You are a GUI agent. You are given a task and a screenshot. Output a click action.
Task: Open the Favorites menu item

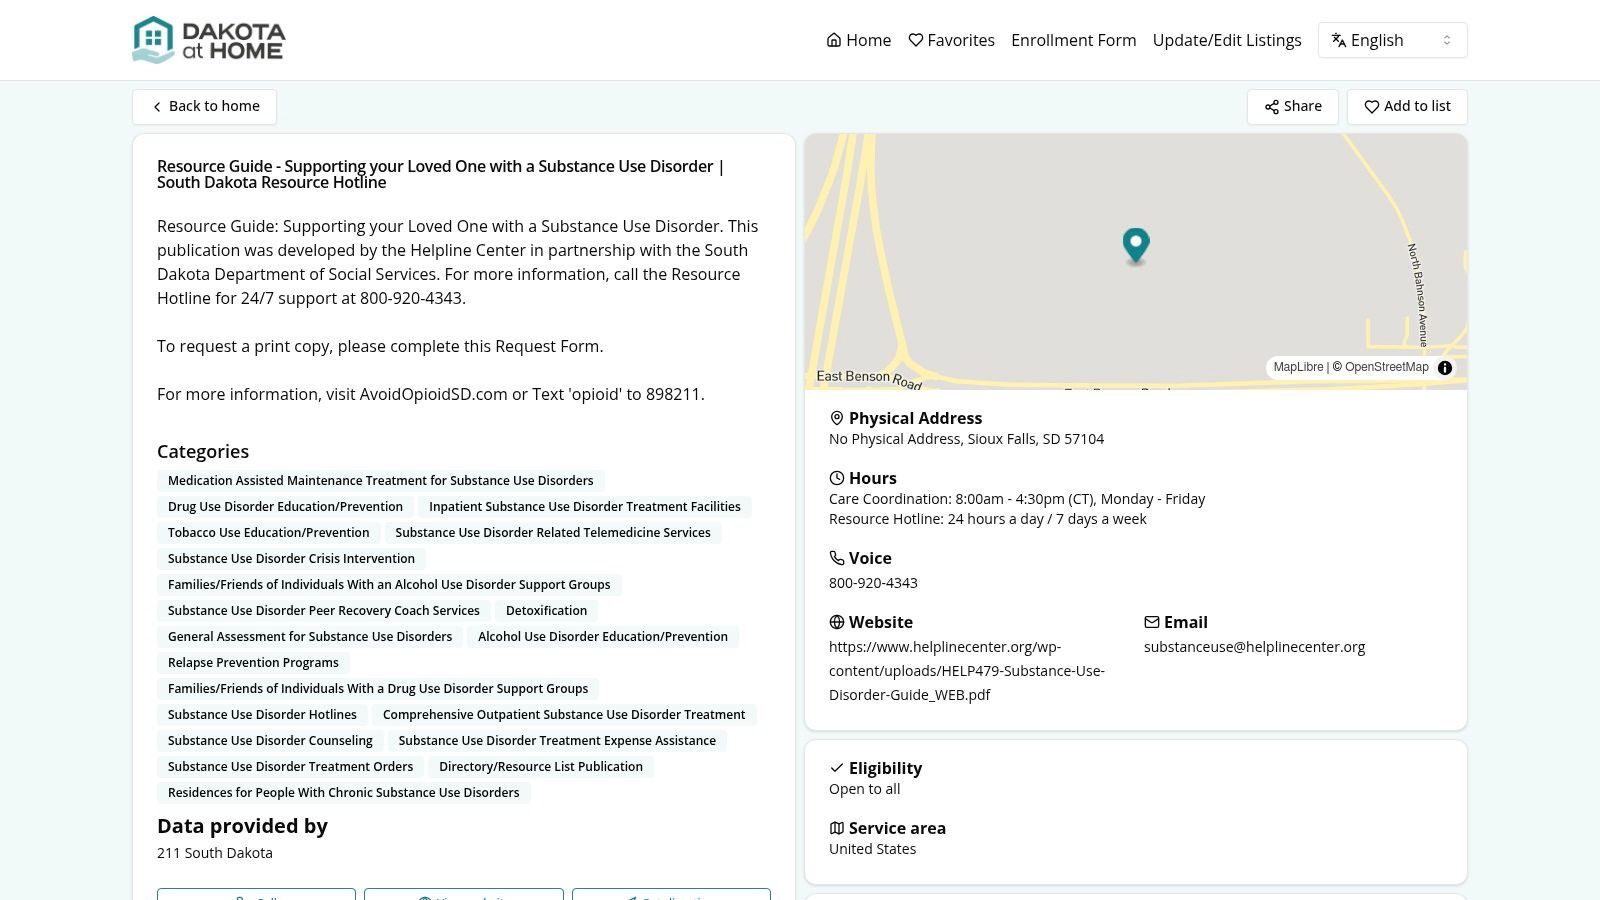[x=951, y=40]
